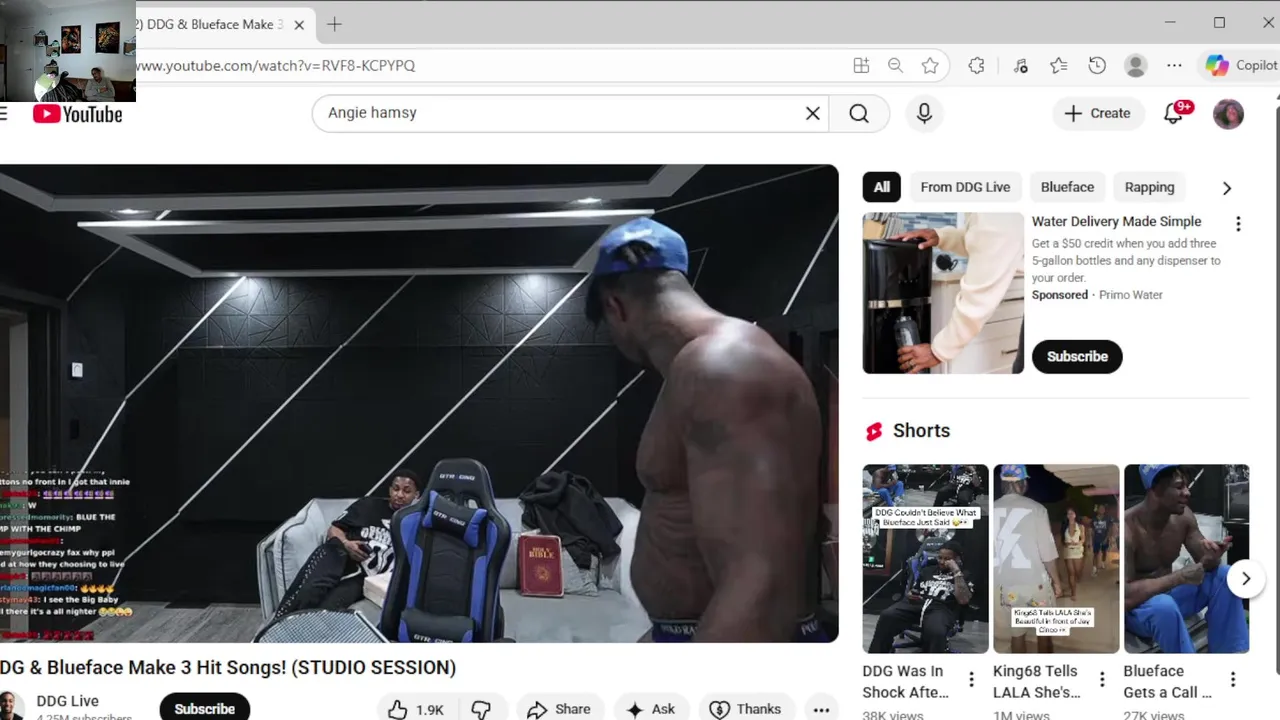
Task: Open options for Blueface Gets a Call short
Action: point(1233,680)
